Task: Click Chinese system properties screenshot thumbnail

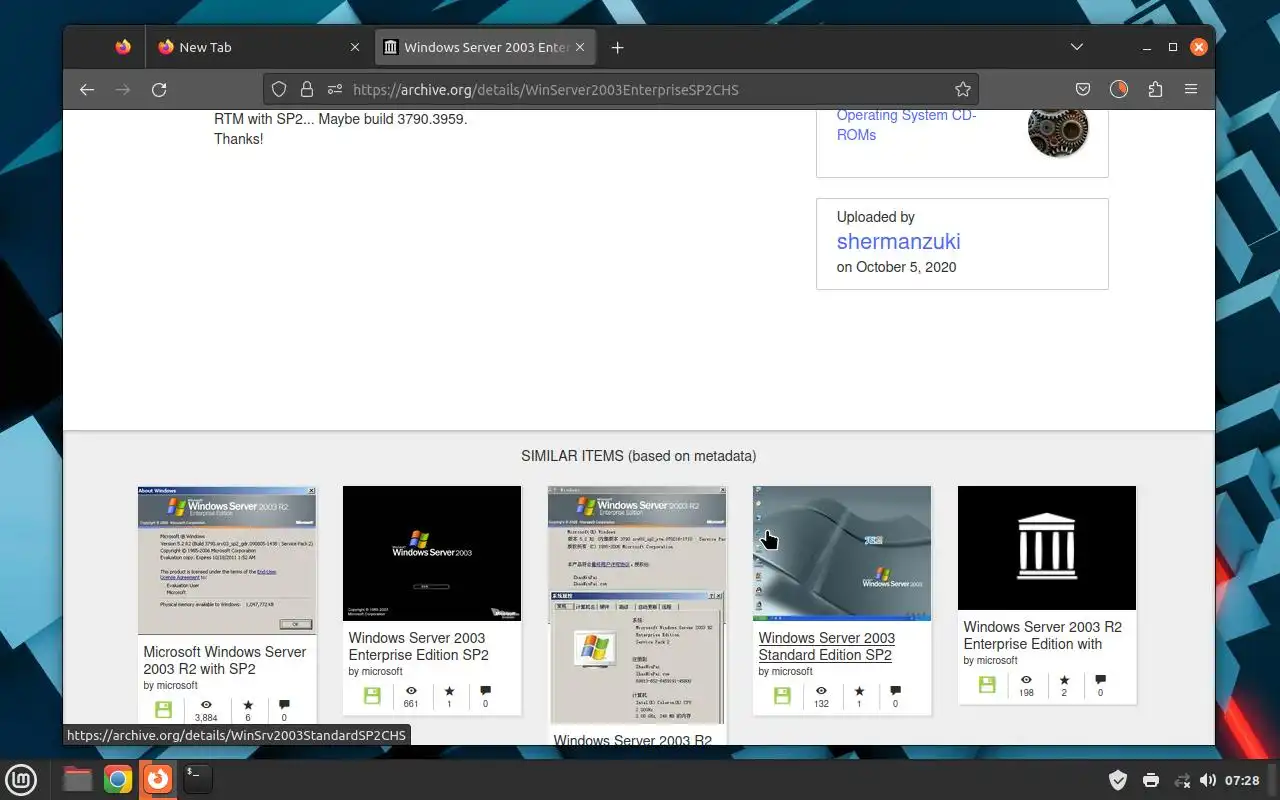Action: click(637, 605)
